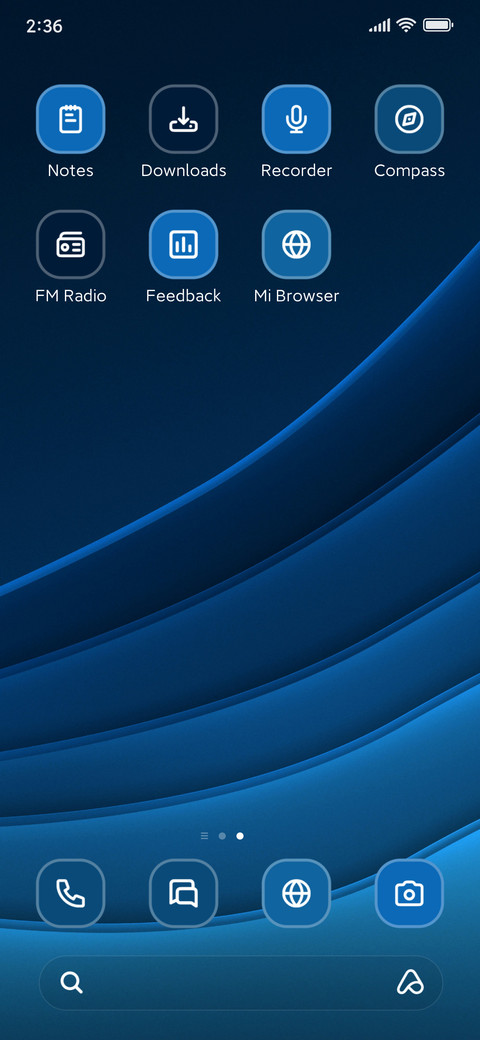Tap the battery indicator in the status bar
The width and height of the screenshot is (480, 1040).
click(x=438, y=26)
